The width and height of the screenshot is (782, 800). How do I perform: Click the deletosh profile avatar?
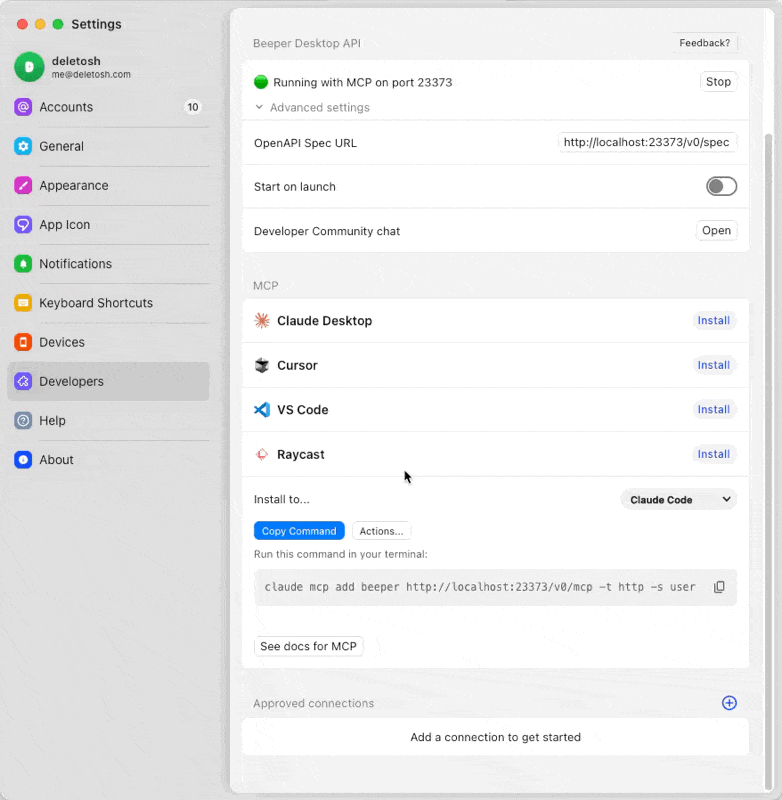29,67
